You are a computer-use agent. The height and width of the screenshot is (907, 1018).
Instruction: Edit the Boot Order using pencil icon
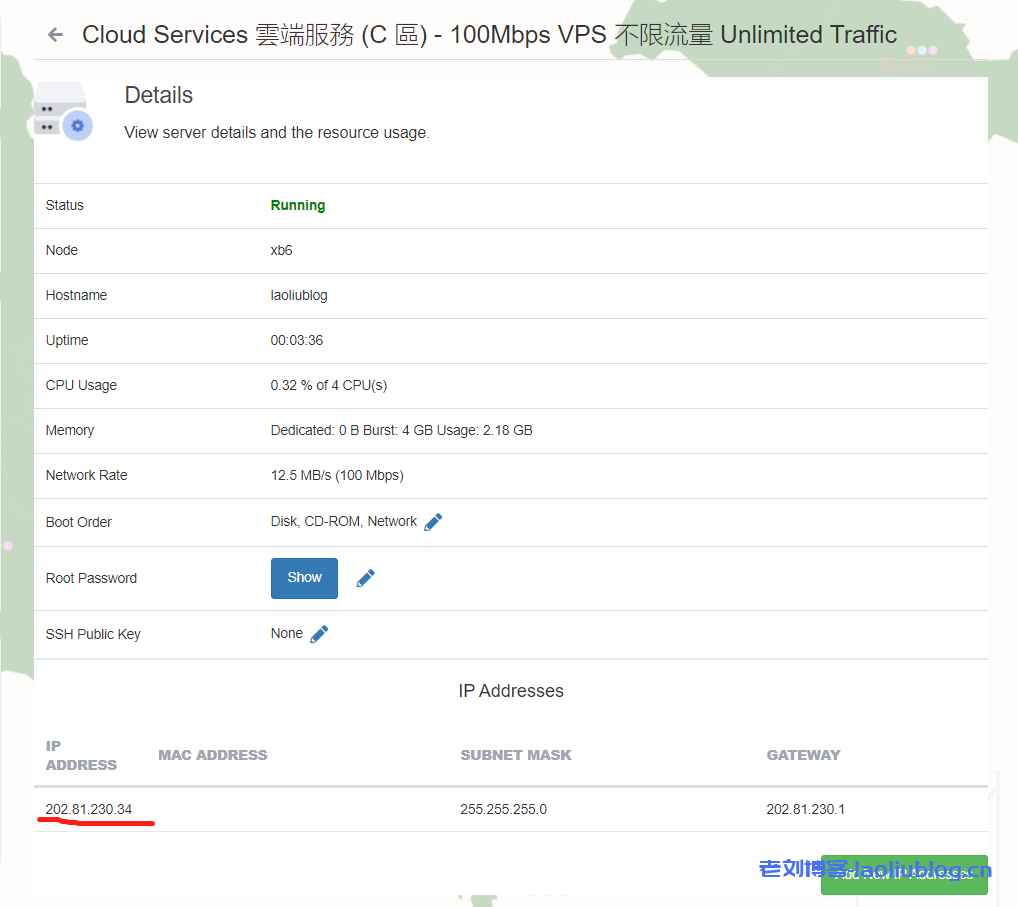tap(433, 522)
